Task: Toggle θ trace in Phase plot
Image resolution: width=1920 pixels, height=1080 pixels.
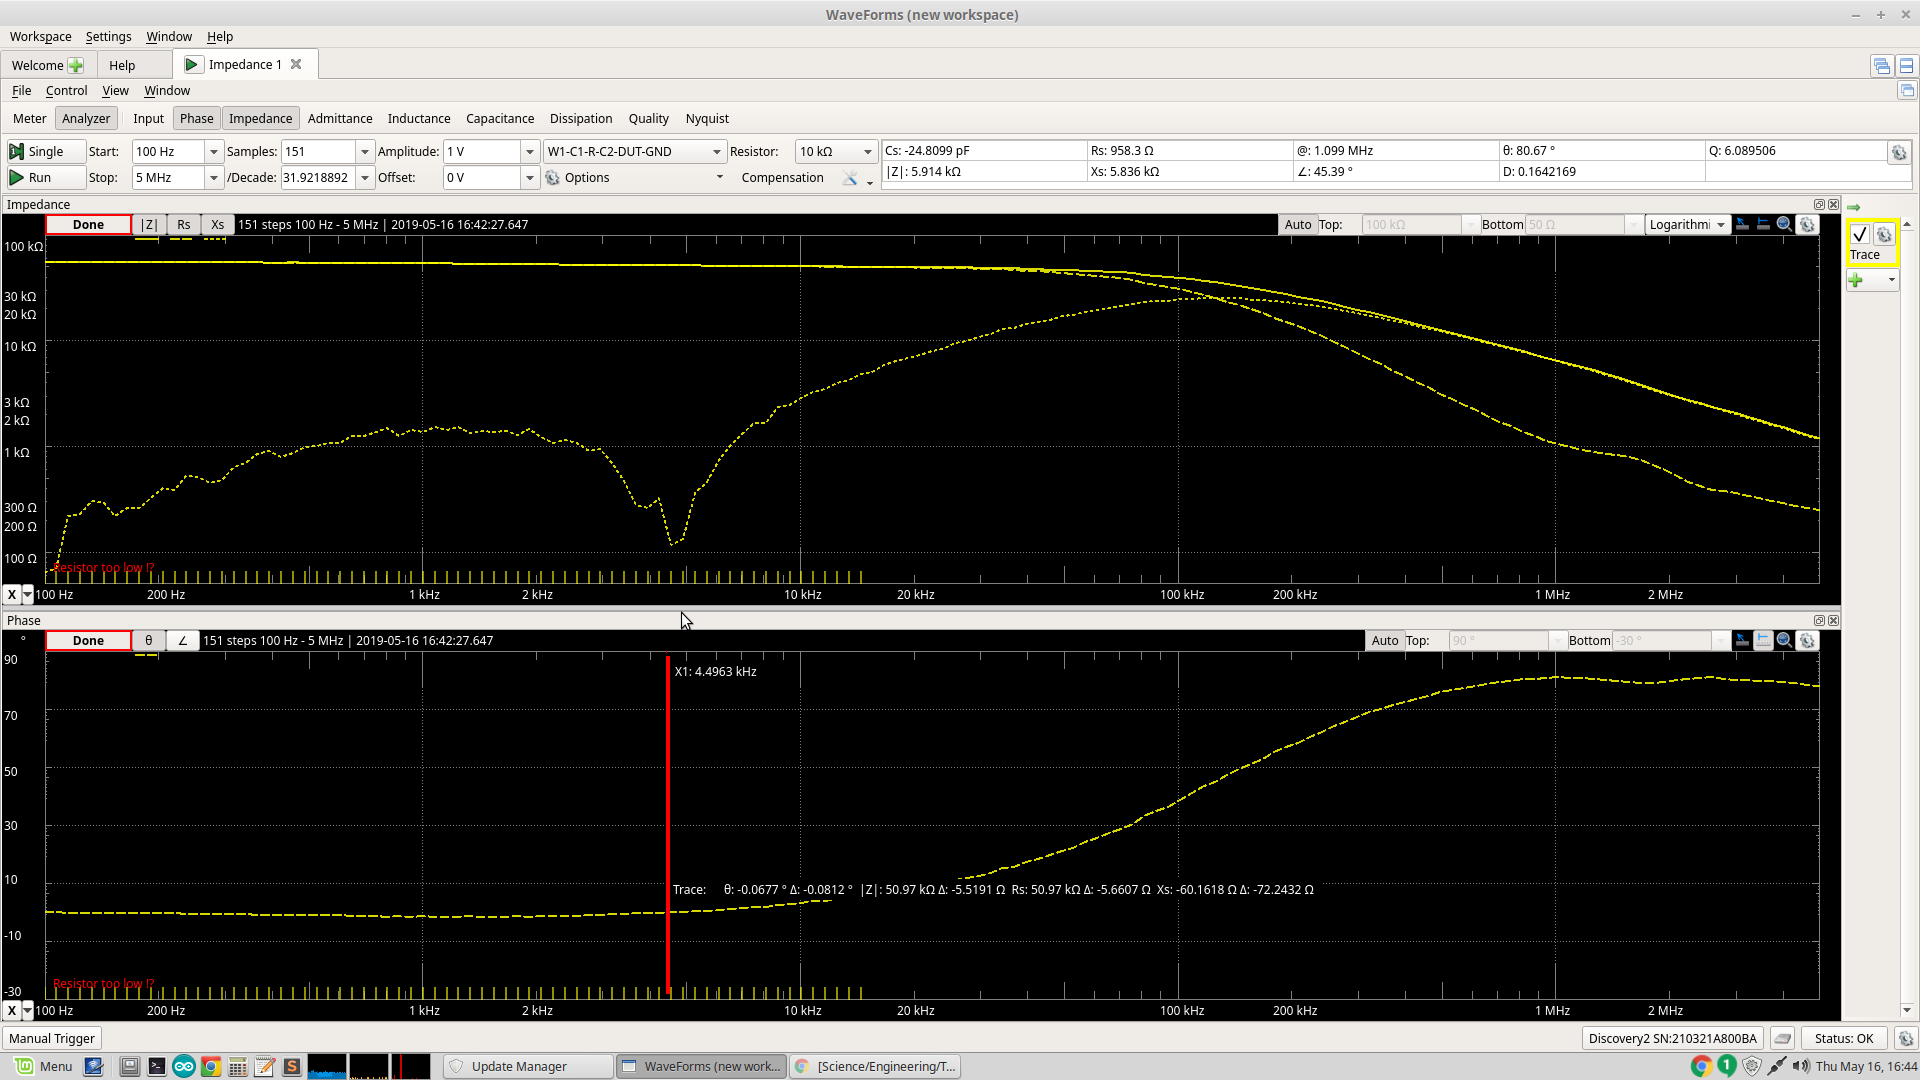Action: coord(149,640)
